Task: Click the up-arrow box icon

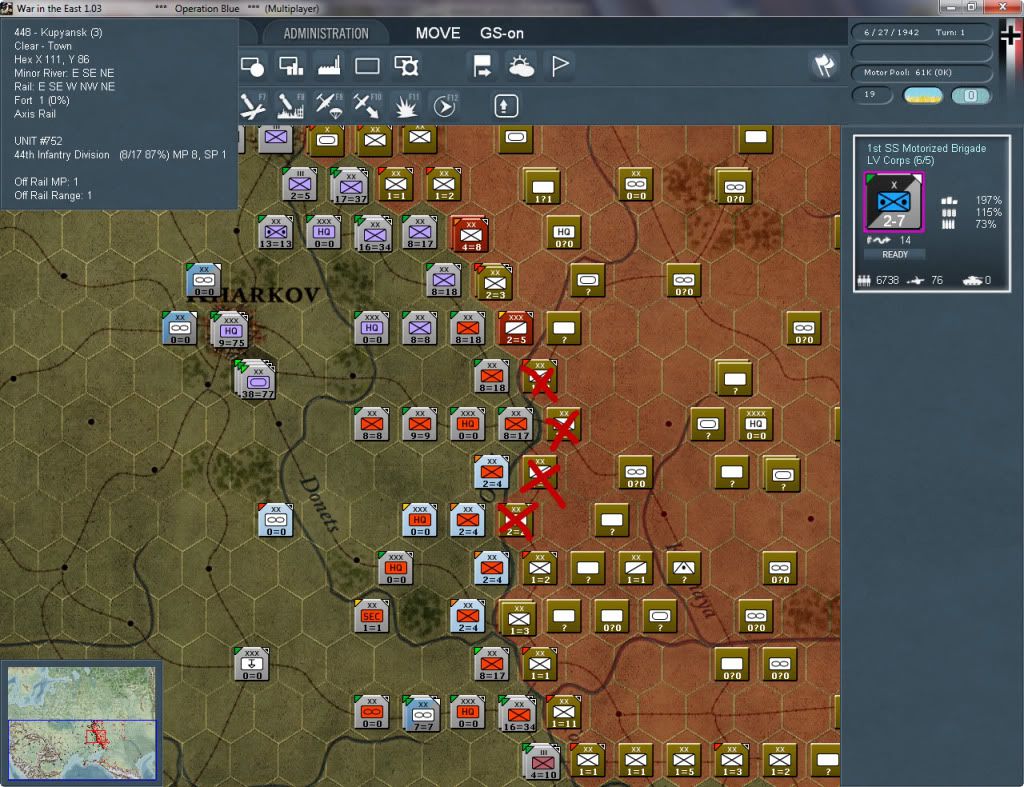Action: [x=505, y=106]
